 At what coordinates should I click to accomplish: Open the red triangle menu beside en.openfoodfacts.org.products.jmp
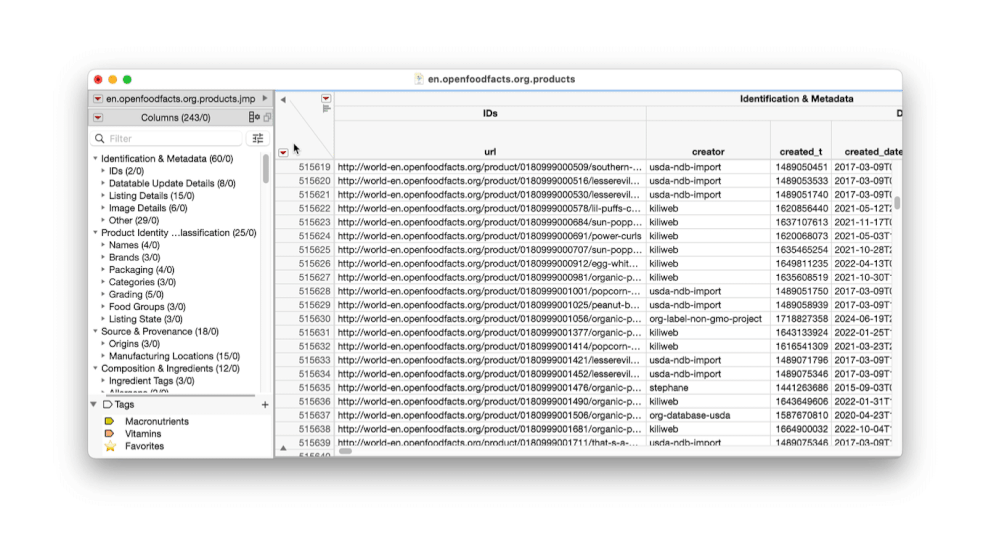(x=97, y=99)
